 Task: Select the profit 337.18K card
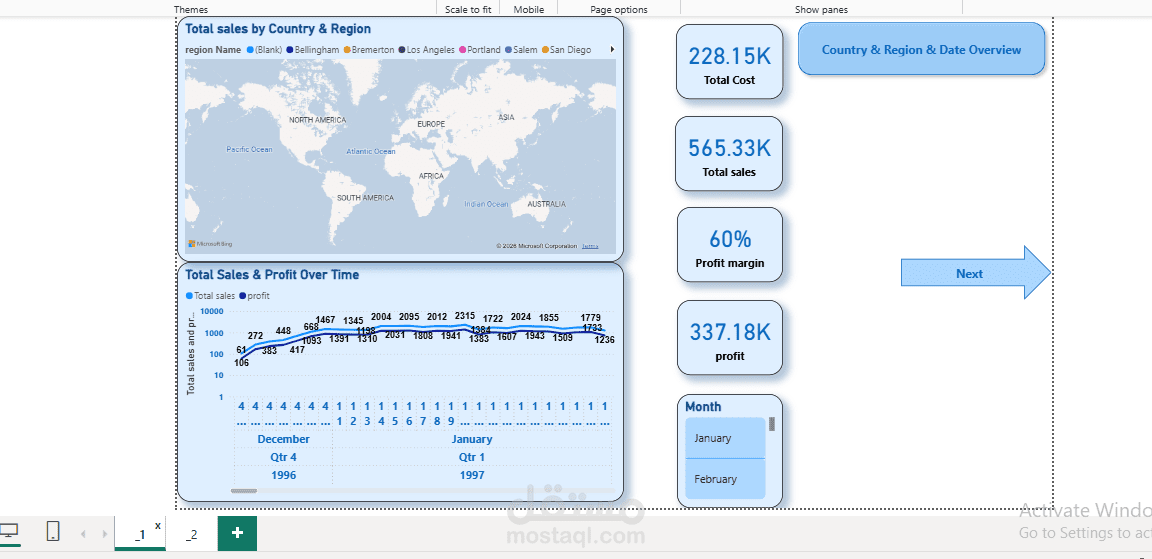click(x=730, y=338)
